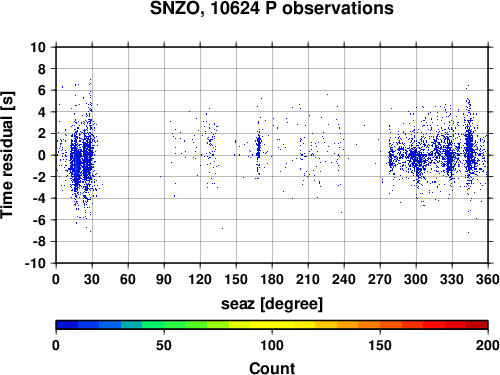Click the y-axis tick label 10

tap(38, 47)
